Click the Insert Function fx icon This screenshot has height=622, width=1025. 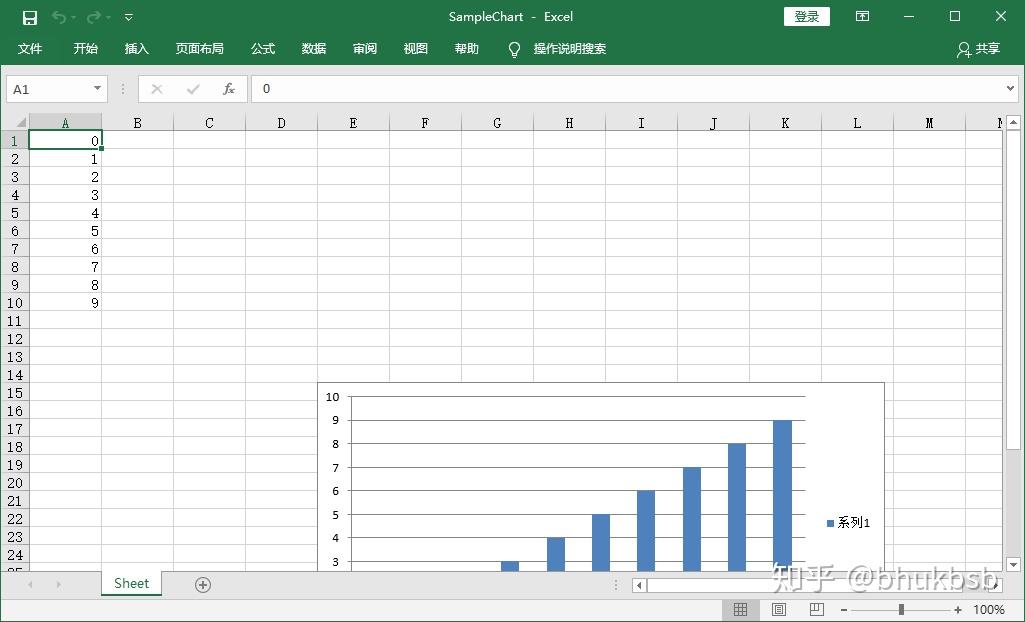pyautogui.click(x=229, y=88)
